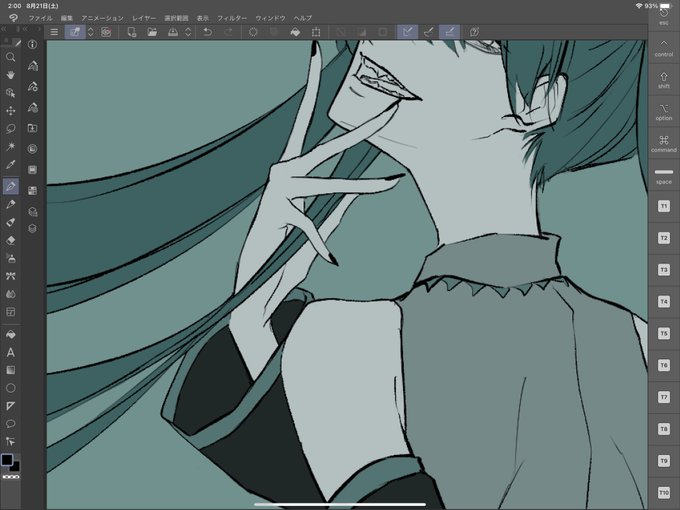Tap the esc edge keyboard button
Image resolution: width=680 pixels, height=510 pixels.
point(664,16)
